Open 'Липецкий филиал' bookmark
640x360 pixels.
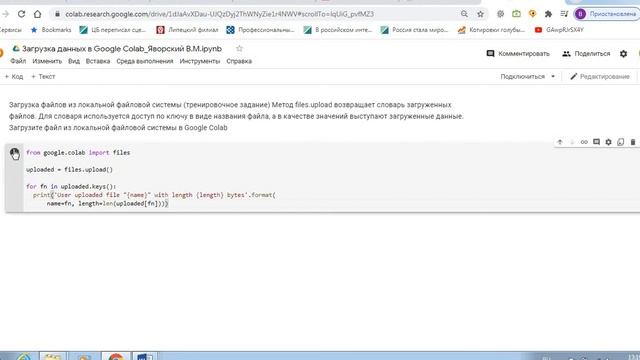(x=187, y=30)
